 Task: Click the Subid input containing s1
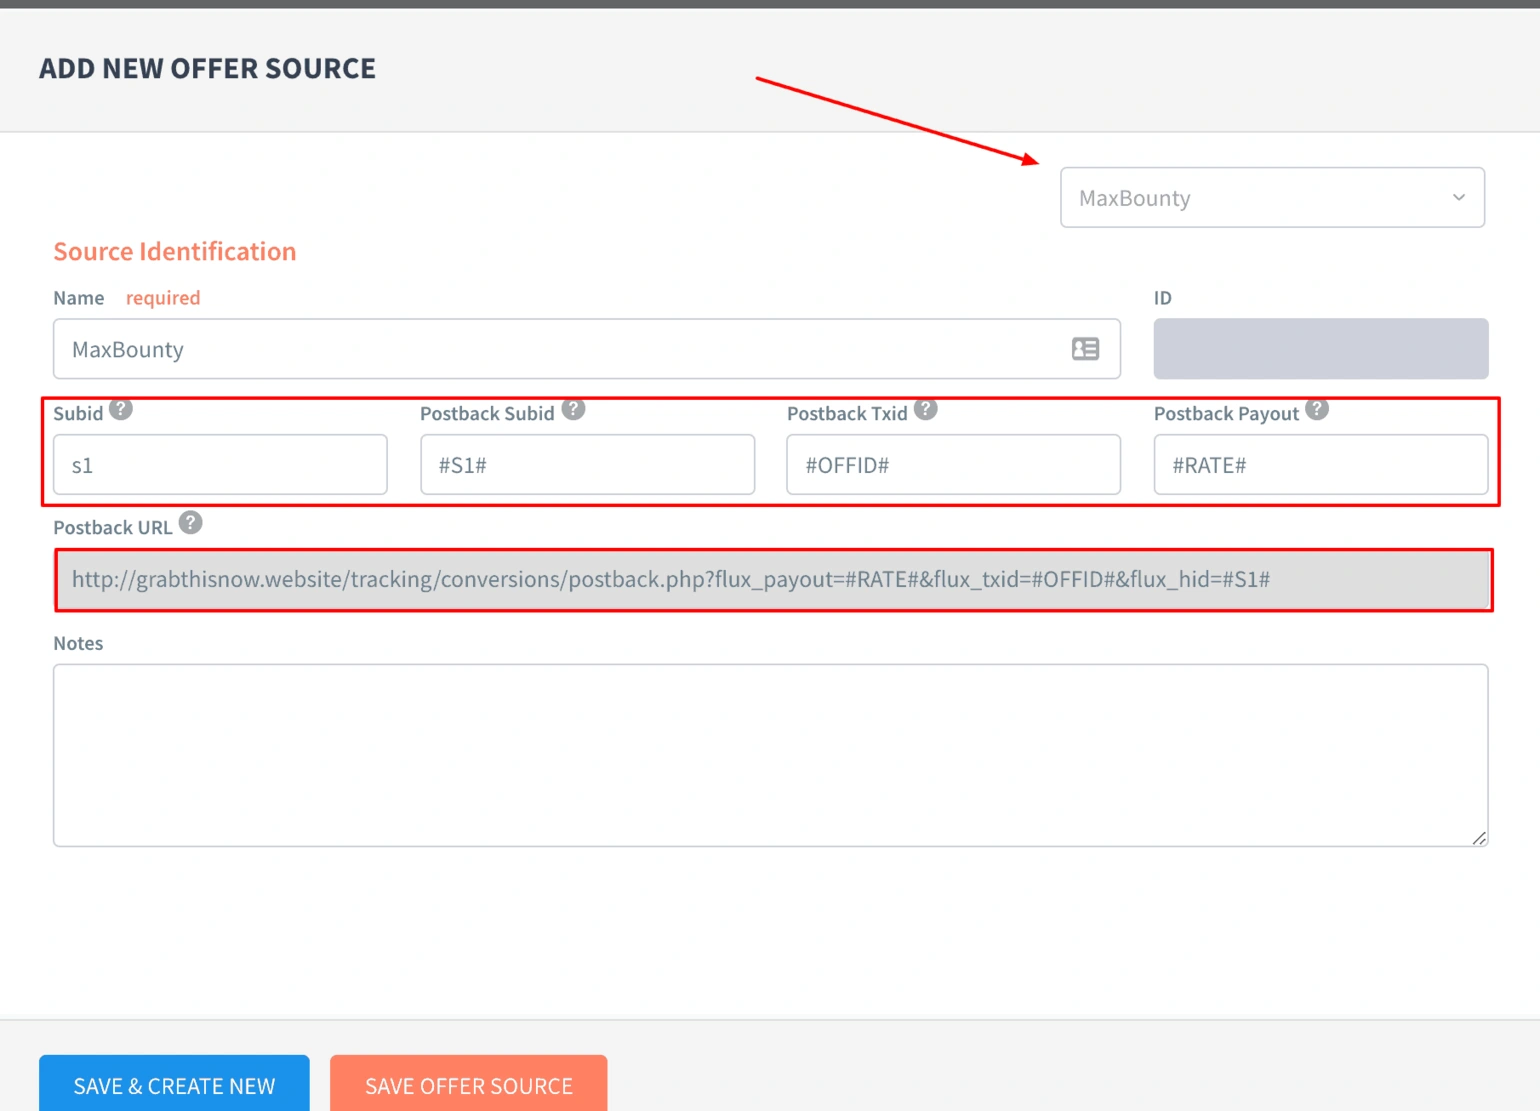click(x=220, y=465)
